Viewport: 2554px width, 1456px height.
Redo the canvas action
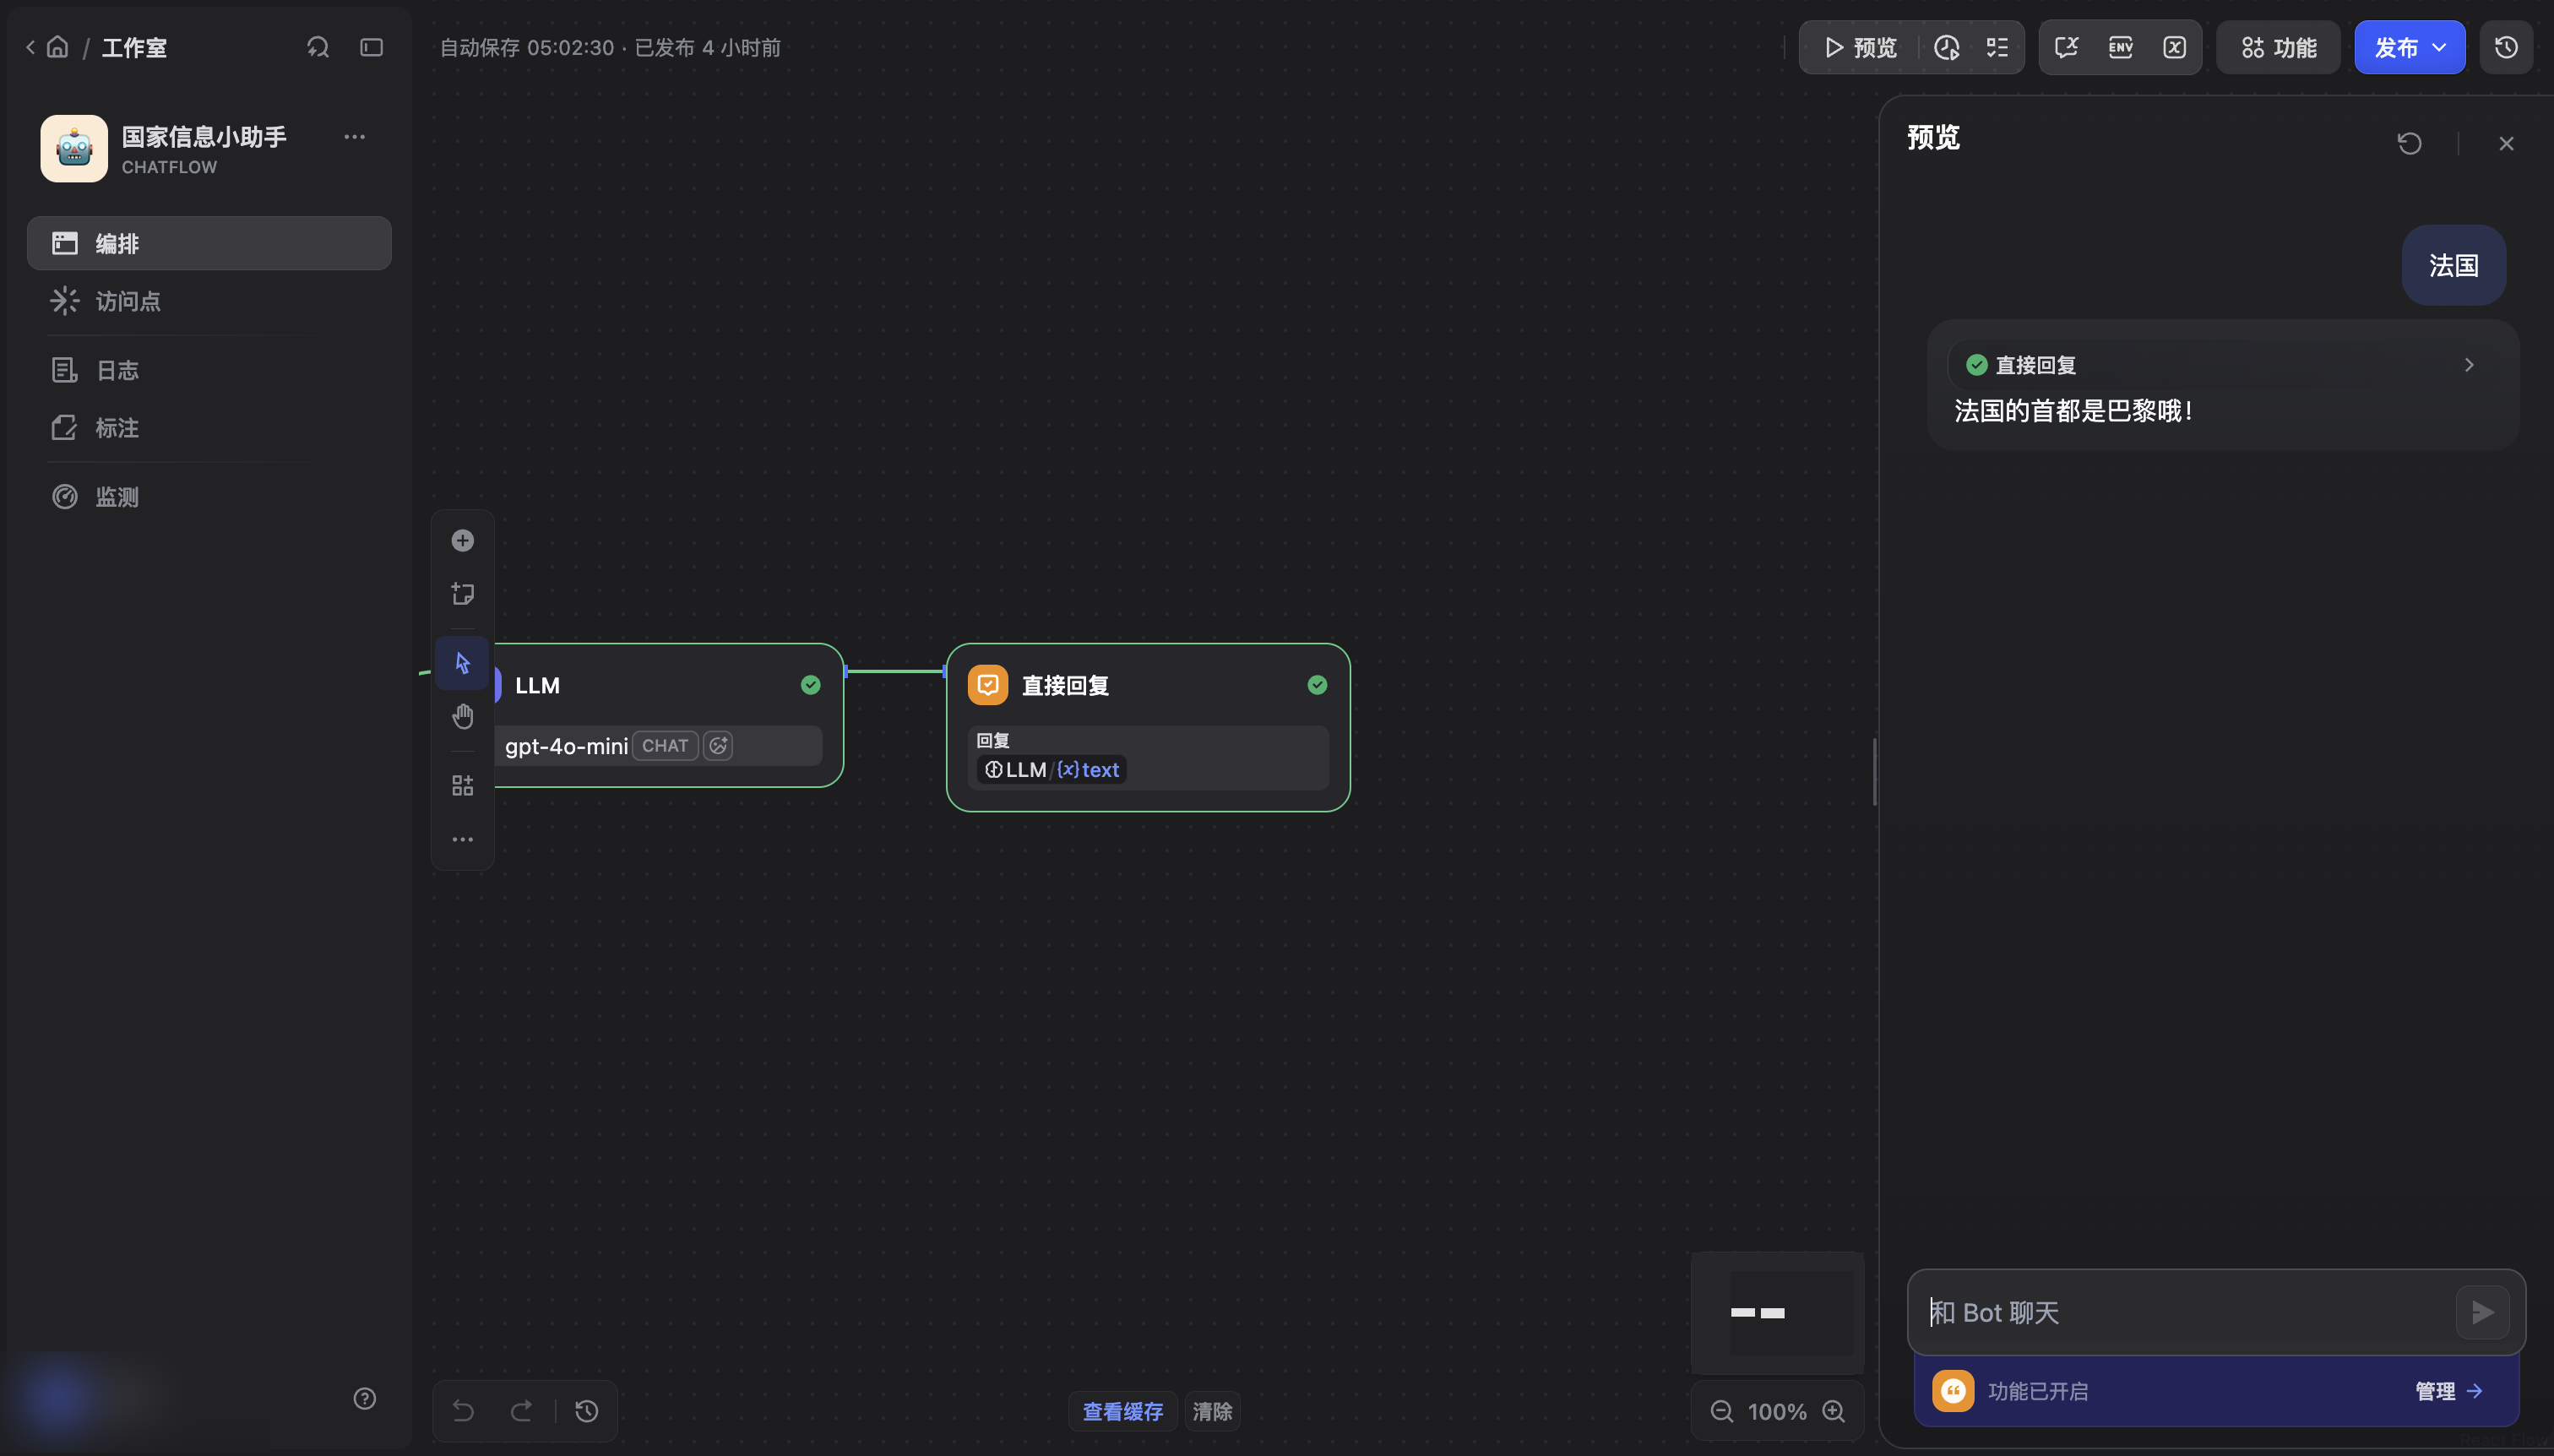521,1411
